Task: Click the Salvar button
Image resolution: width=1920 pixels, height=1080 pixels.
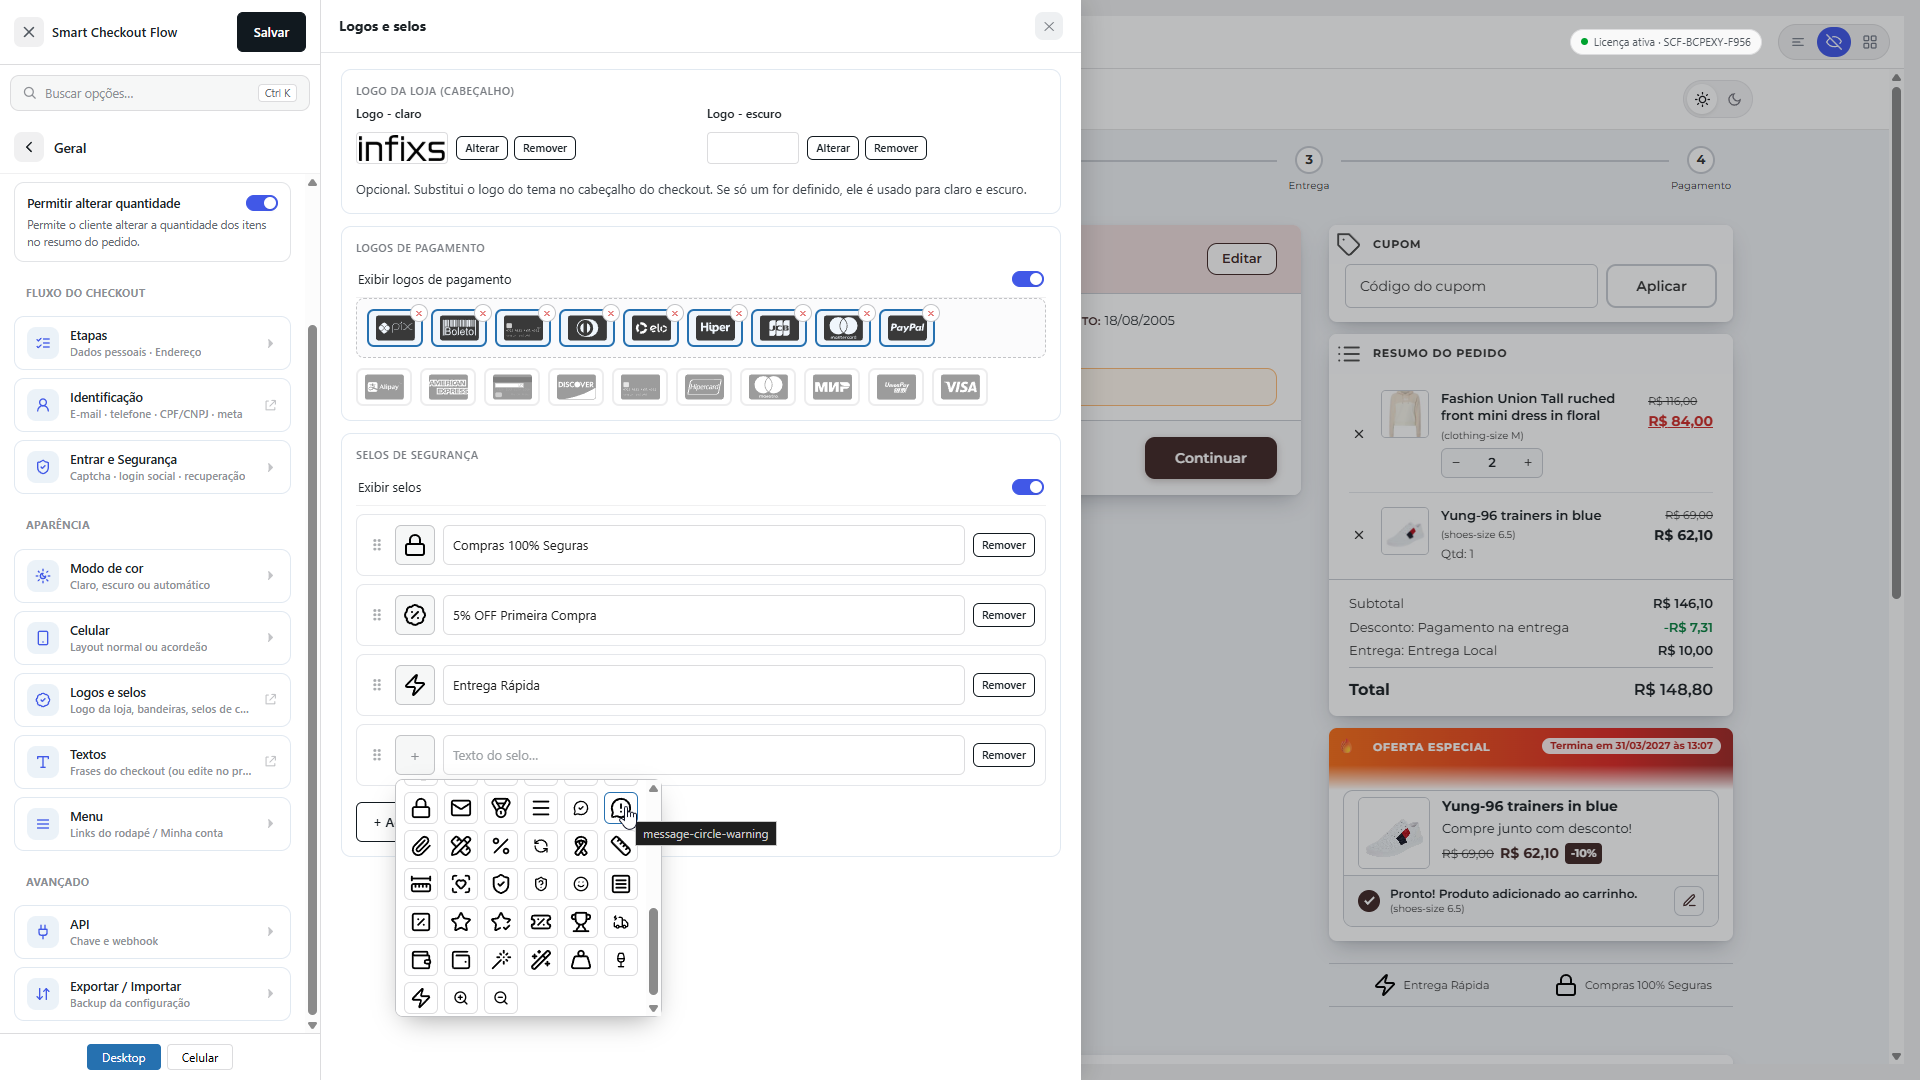Action: point(271,32)
